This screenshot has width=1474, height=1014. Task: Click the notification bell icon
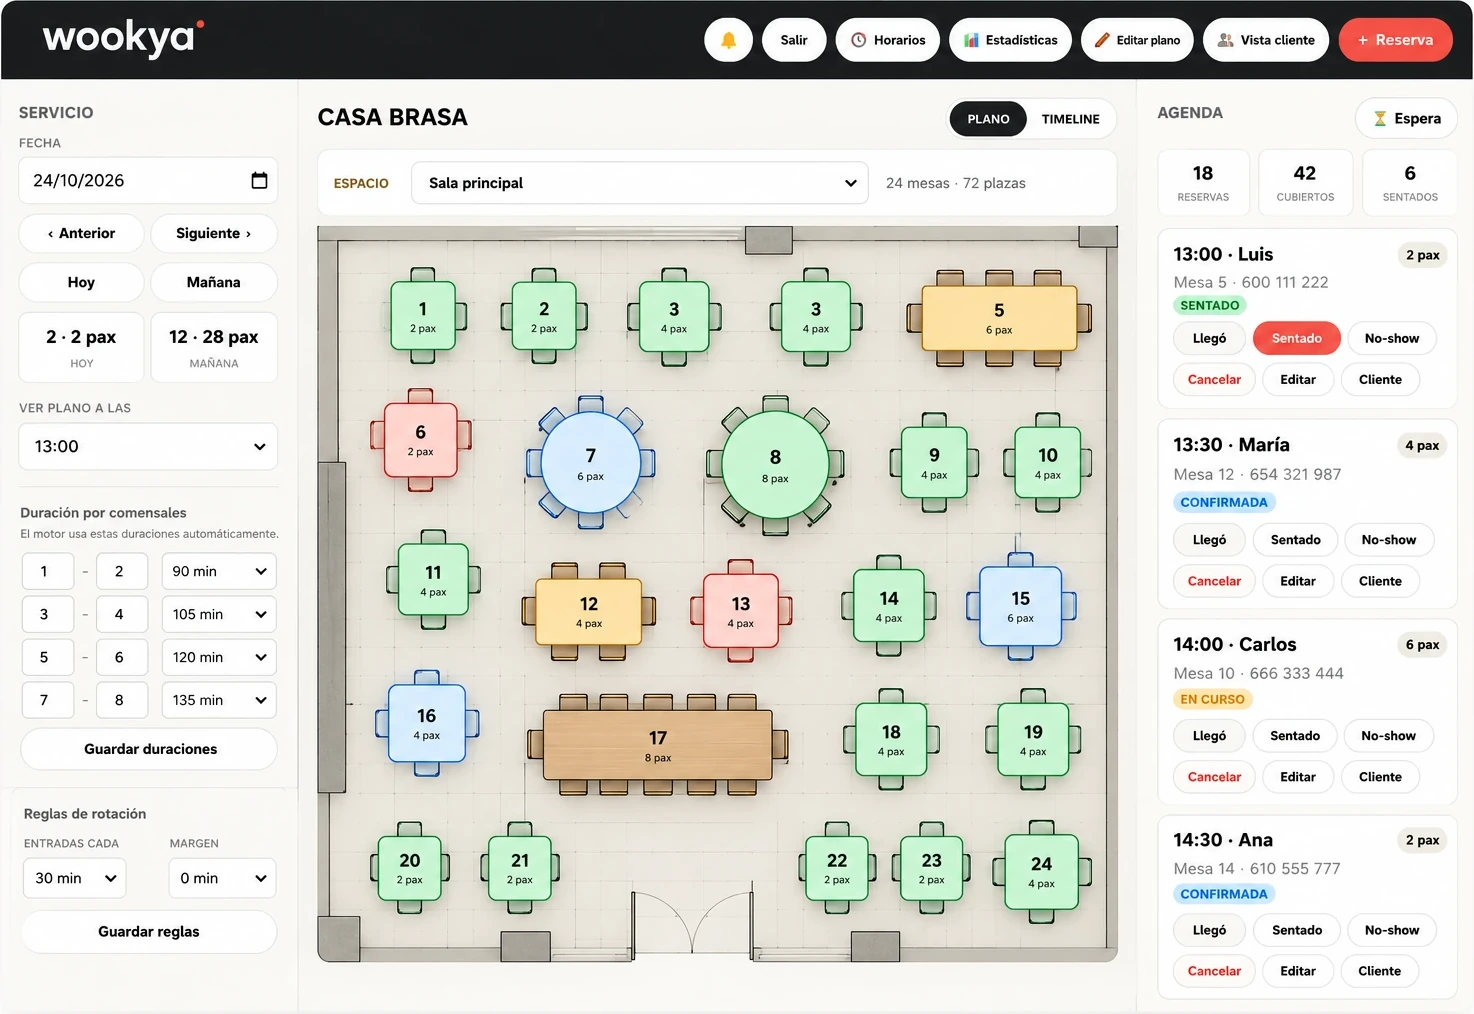[728, 40]
